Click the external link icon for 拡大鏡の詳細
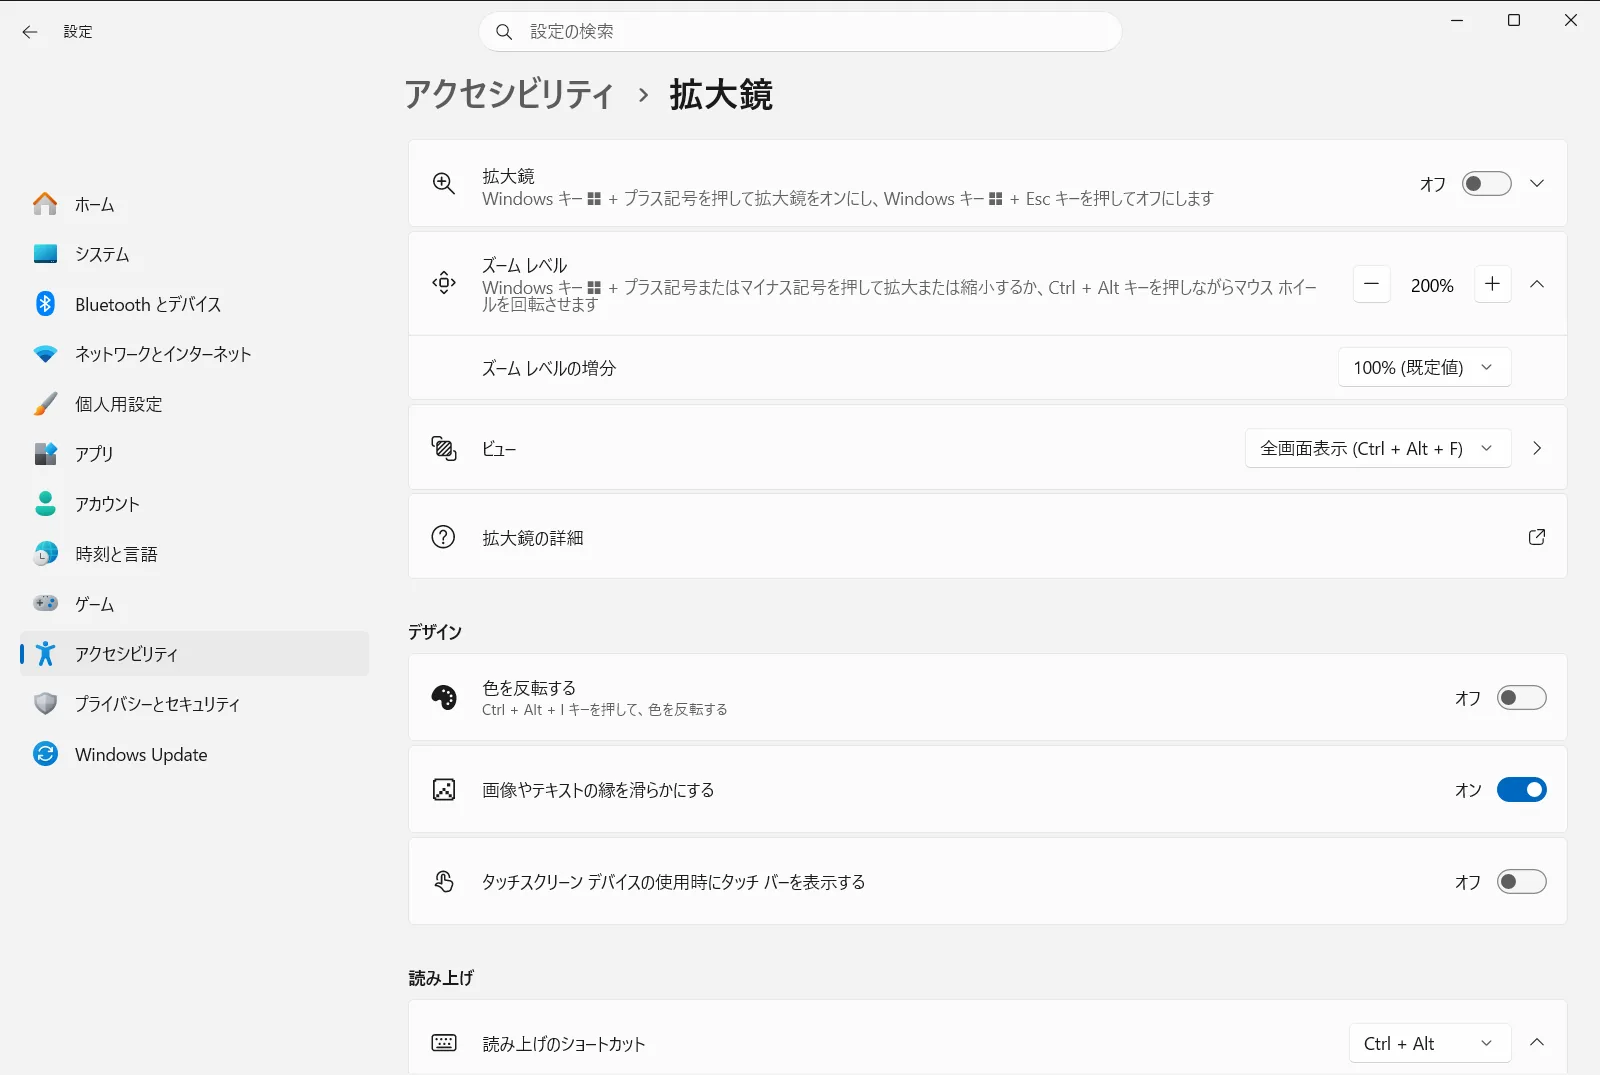This screenshot has height=1075, width=1600. (x=1537, y=537)
